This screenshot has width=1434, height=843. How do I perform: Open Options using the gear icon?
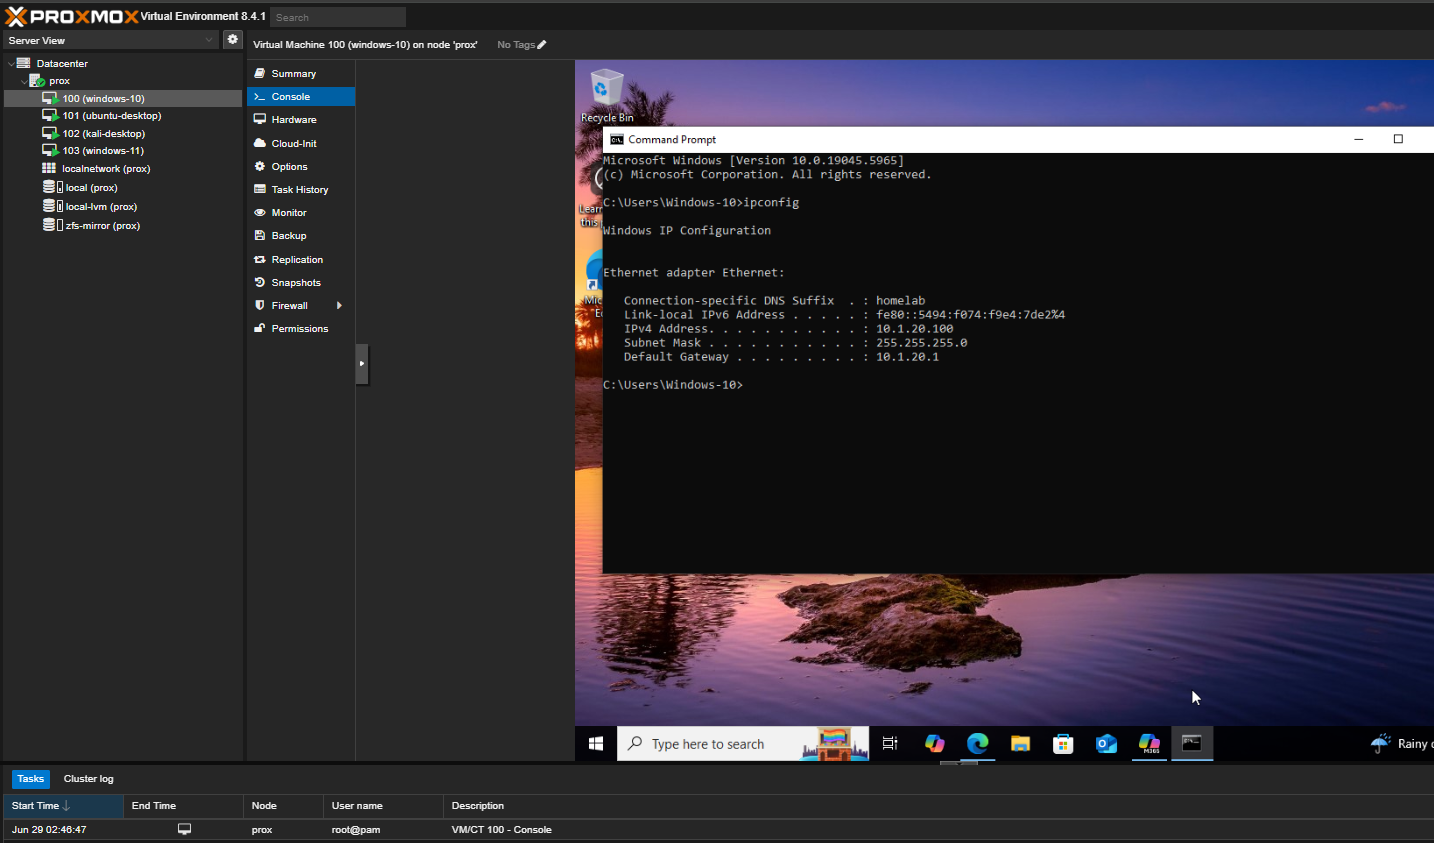261,166
